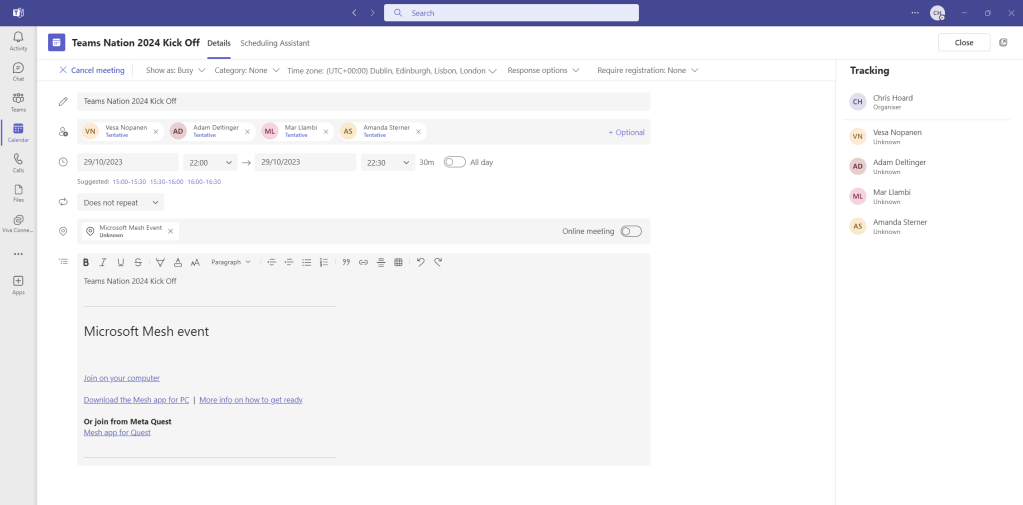Open the 22:00 start time dropdown
This screenshot has width=1023, height=505.
[x=211, y=162]
